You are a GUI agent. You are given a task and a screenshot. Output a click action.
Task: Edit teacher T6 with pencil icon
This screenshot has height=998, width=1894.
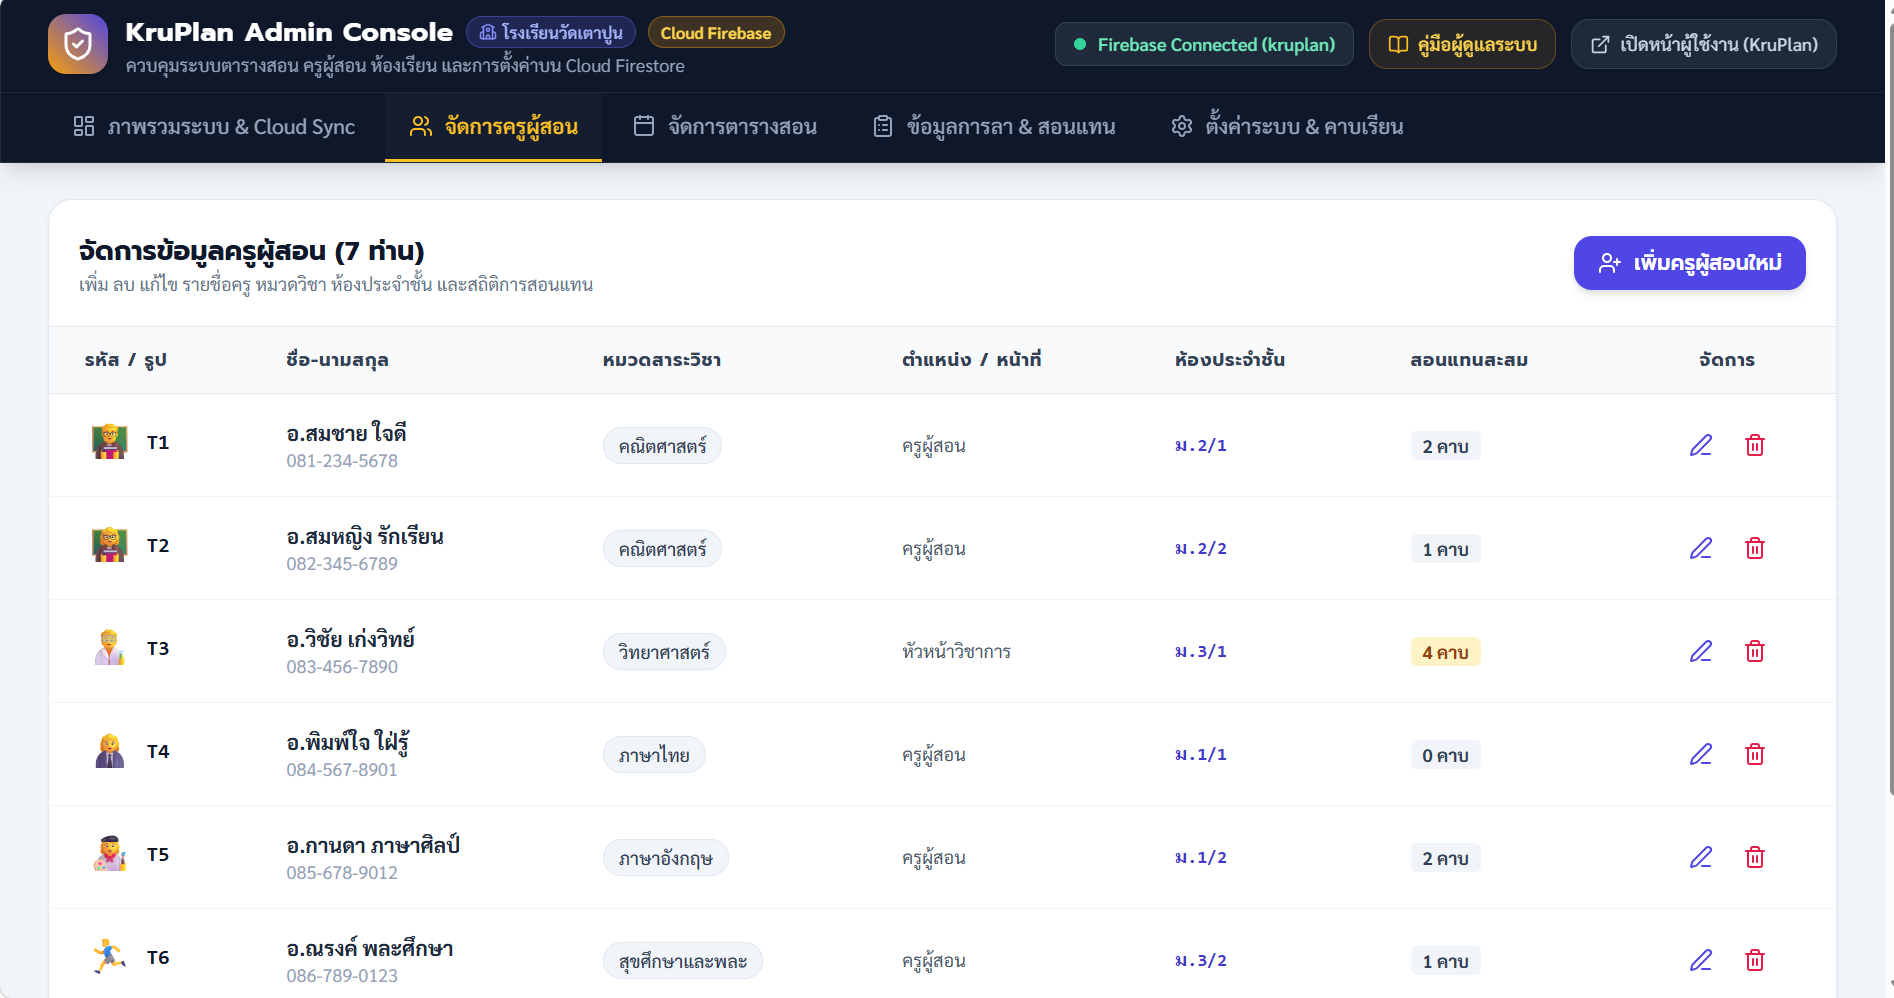pos(1701,960)
